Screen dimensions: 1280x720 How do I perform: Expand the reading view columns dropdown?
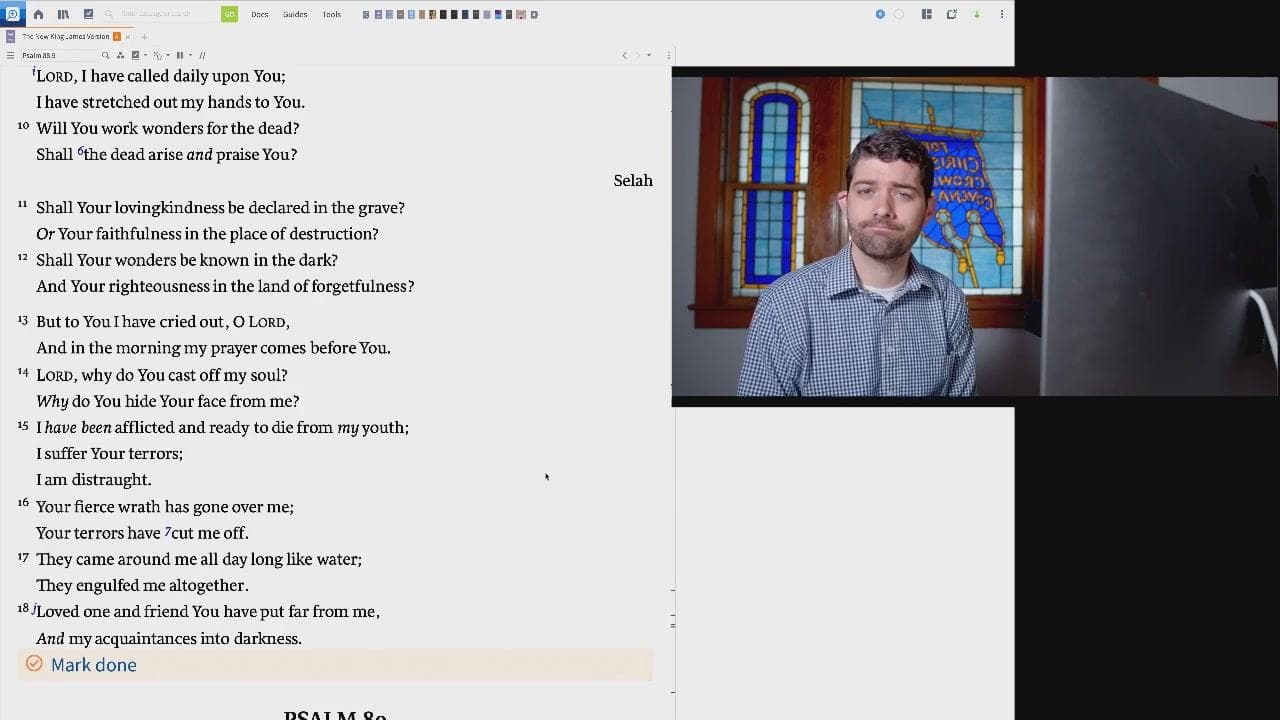pos(190,55)
